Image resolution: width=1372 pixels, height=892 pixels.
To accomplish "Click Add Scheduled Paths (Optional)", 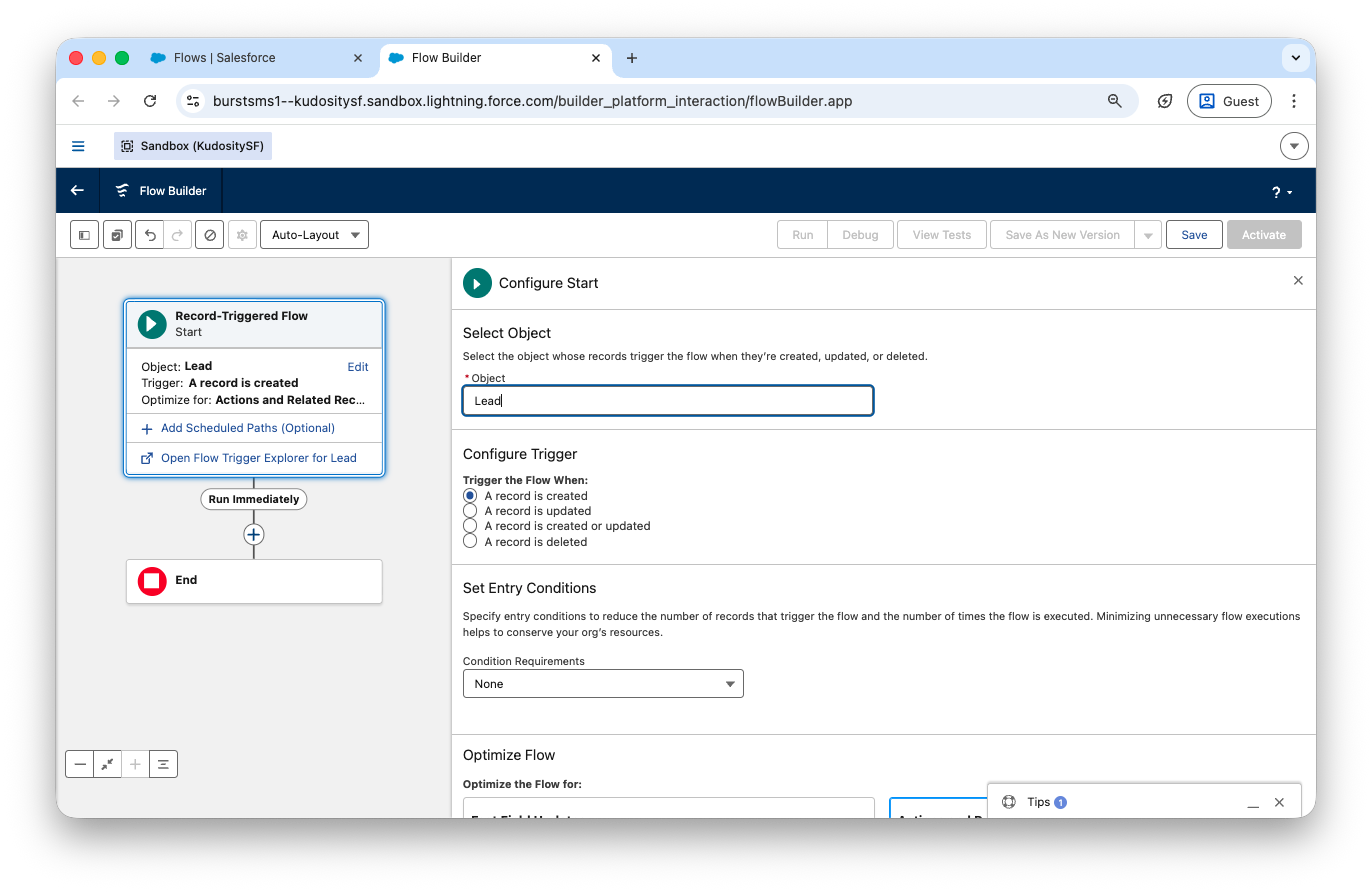I will [247, 428].
